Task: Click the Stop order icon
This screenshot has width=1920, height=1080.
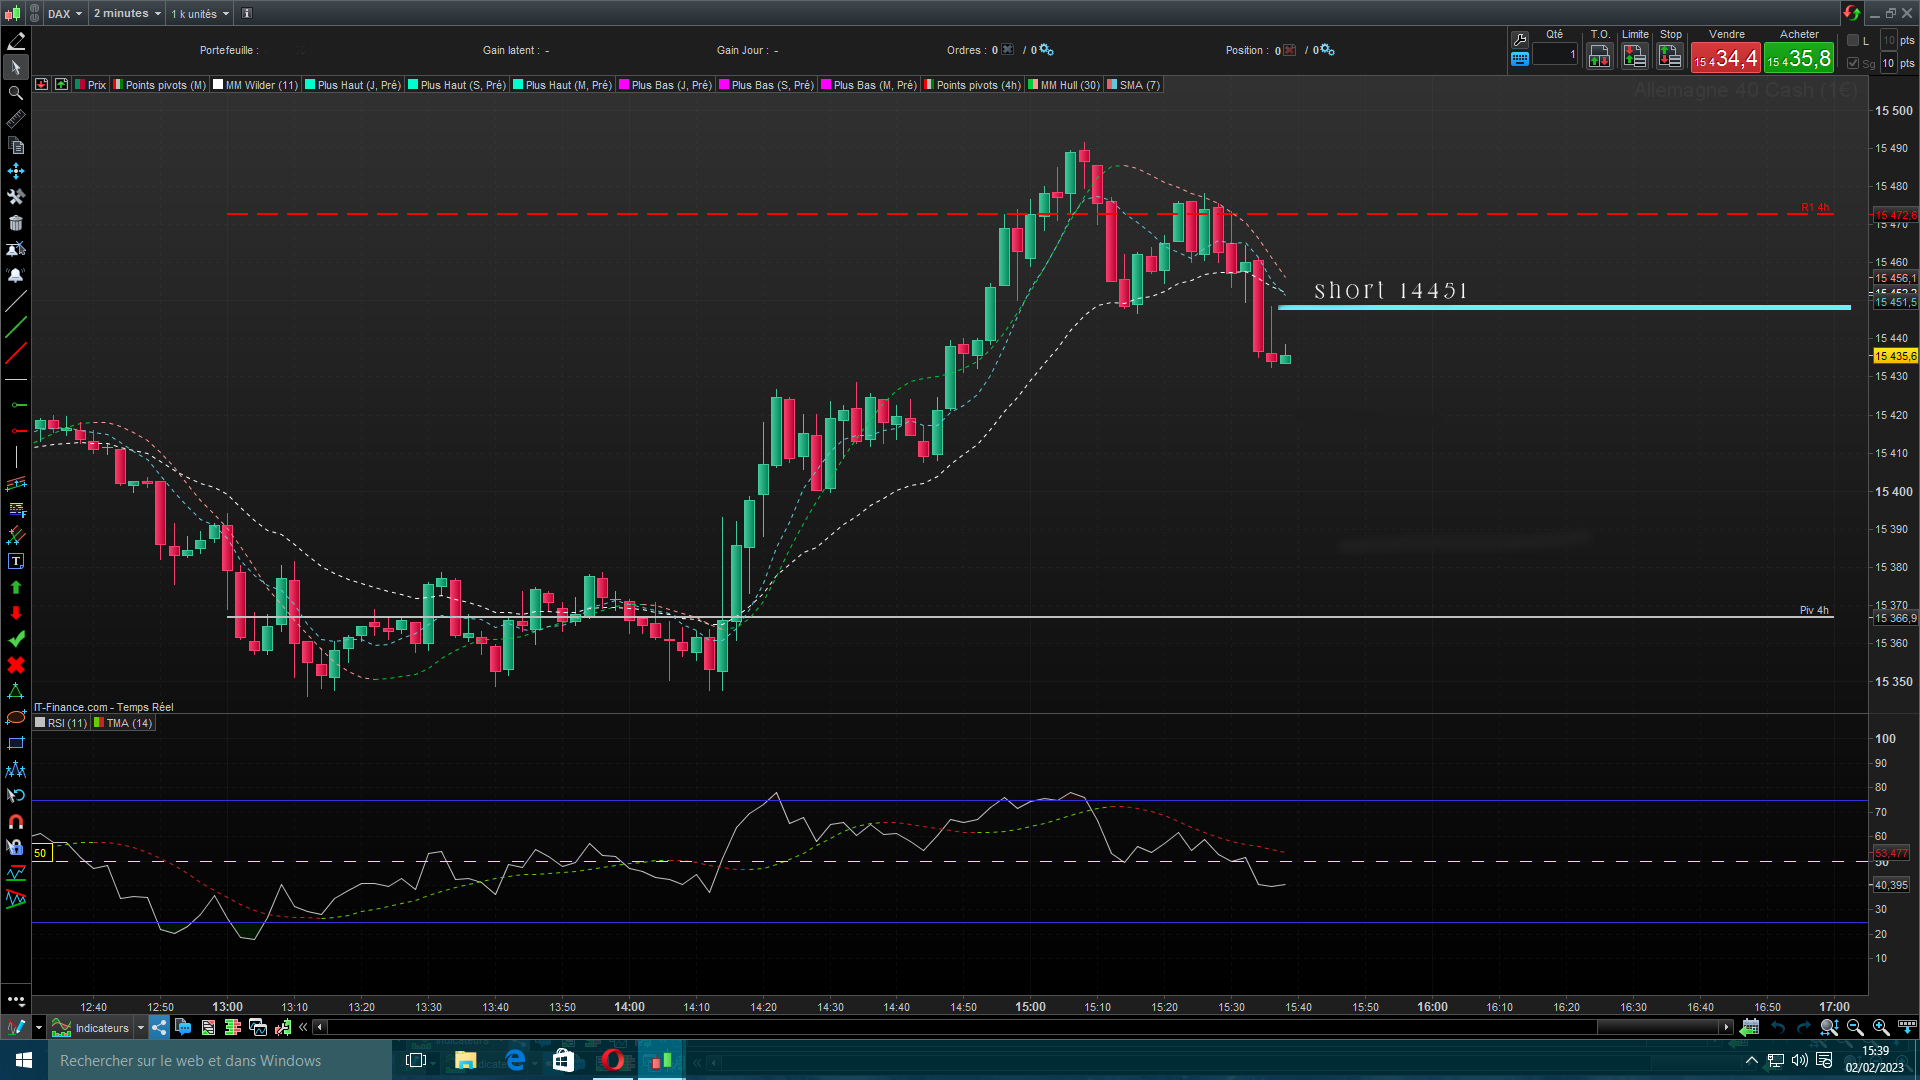Action: click(1670, 57)
